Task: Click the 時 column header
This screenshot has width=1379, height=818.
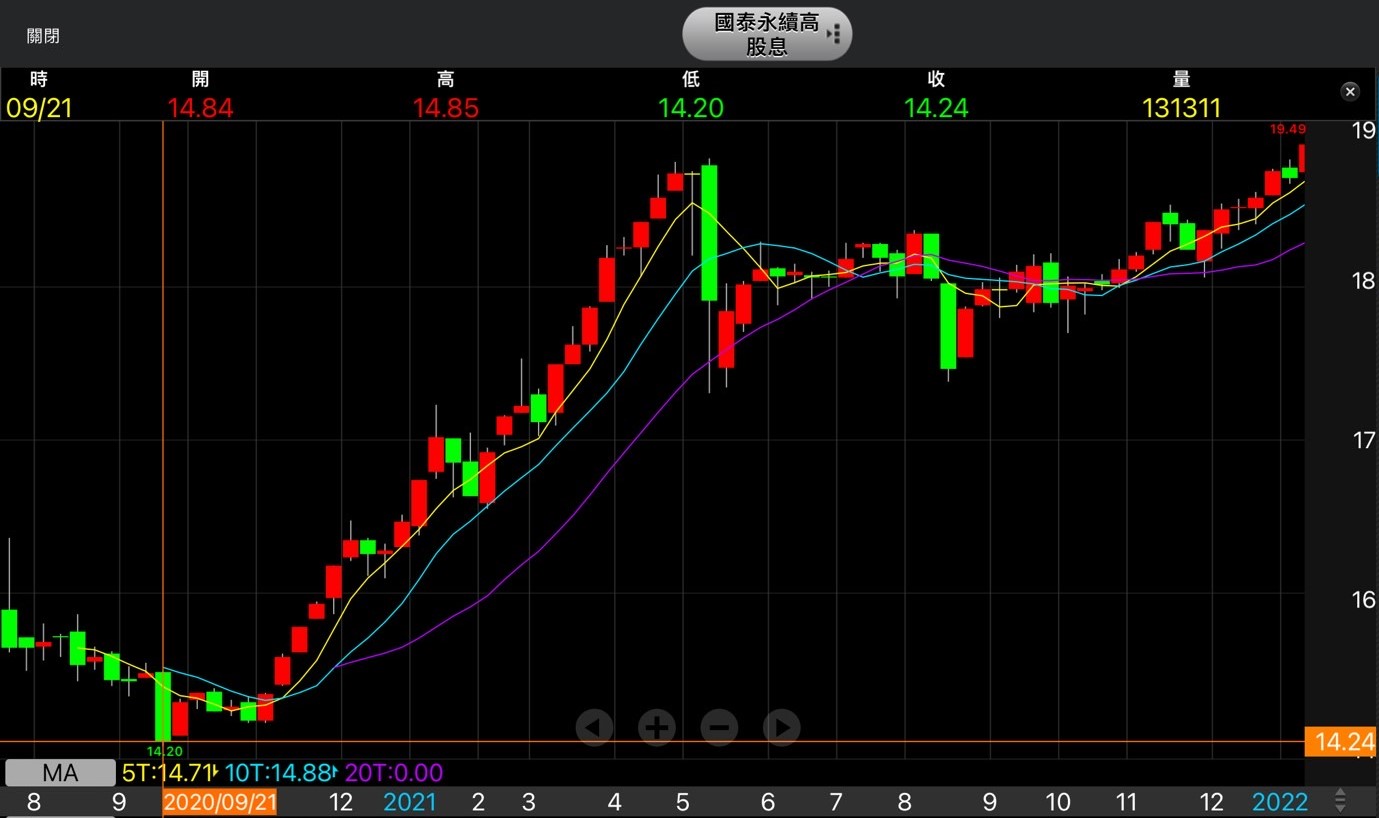Action: [x=39, y=79]
